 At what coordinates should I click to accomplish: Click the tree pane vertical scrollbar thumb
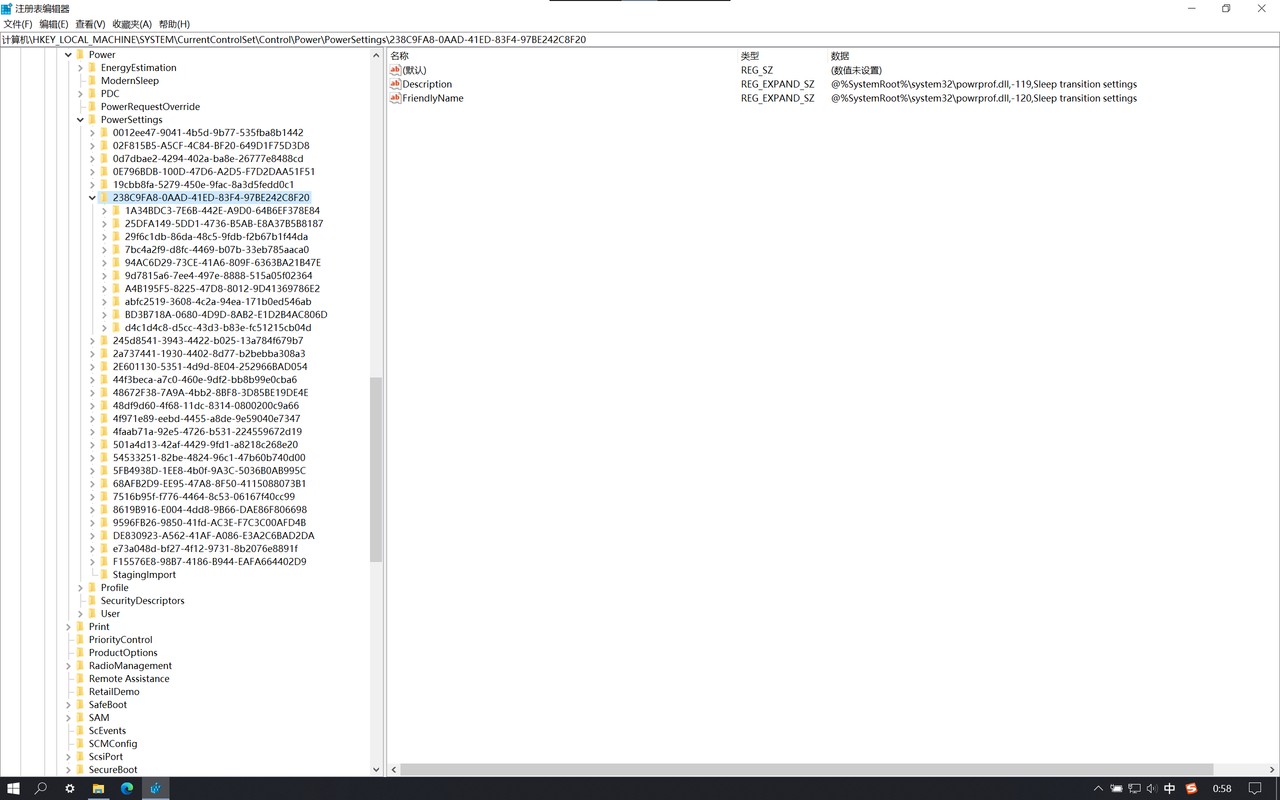pyautogui.click(x=376, y=470)
